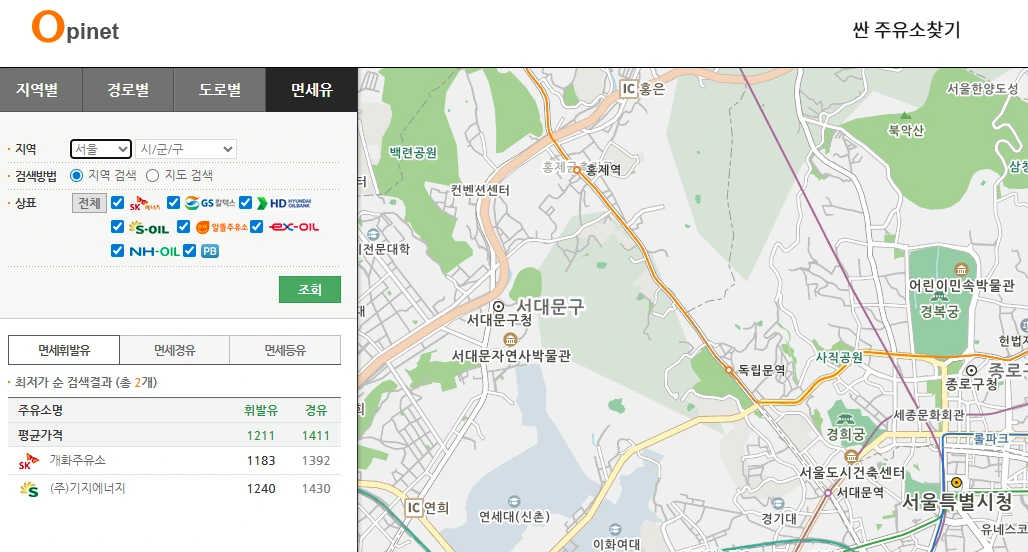Click the HD Hyundai Oilbank logo

(x=284, y=203)
